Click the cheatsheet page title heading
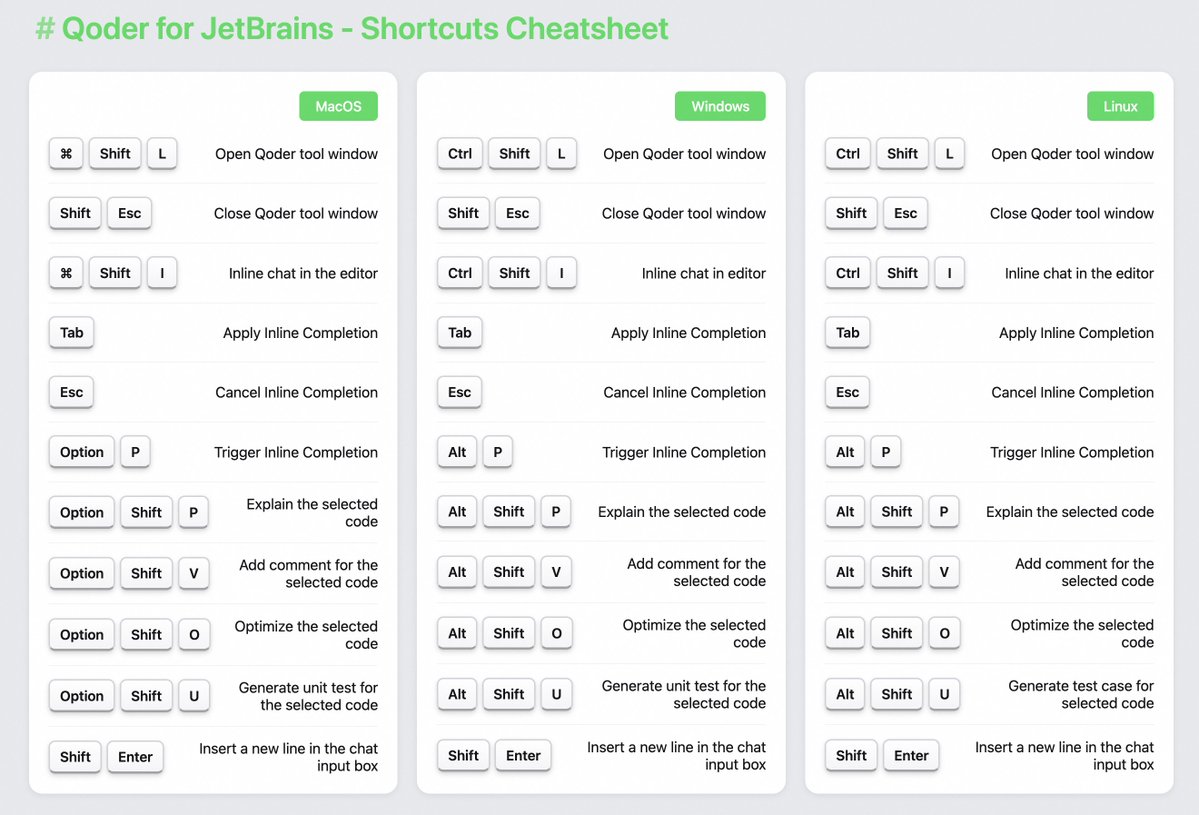 pos(352,28)
